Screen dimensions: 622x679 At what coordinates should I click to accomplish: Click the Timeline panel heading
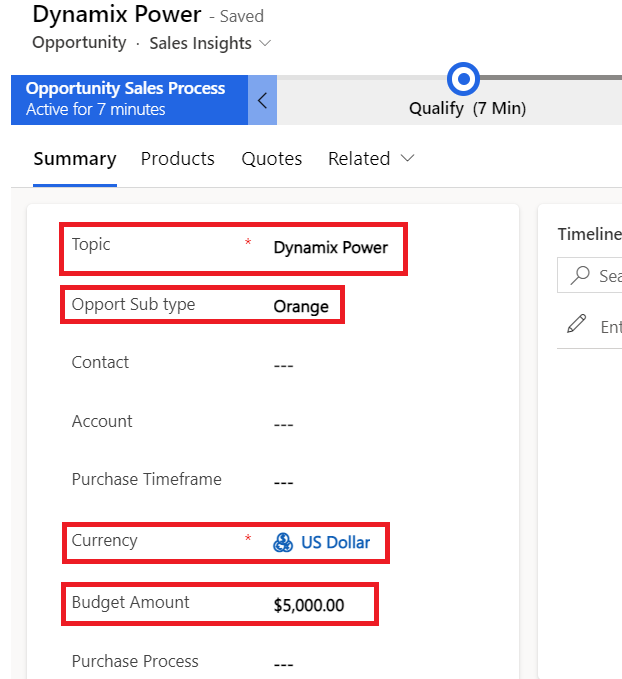click(590, 234)
